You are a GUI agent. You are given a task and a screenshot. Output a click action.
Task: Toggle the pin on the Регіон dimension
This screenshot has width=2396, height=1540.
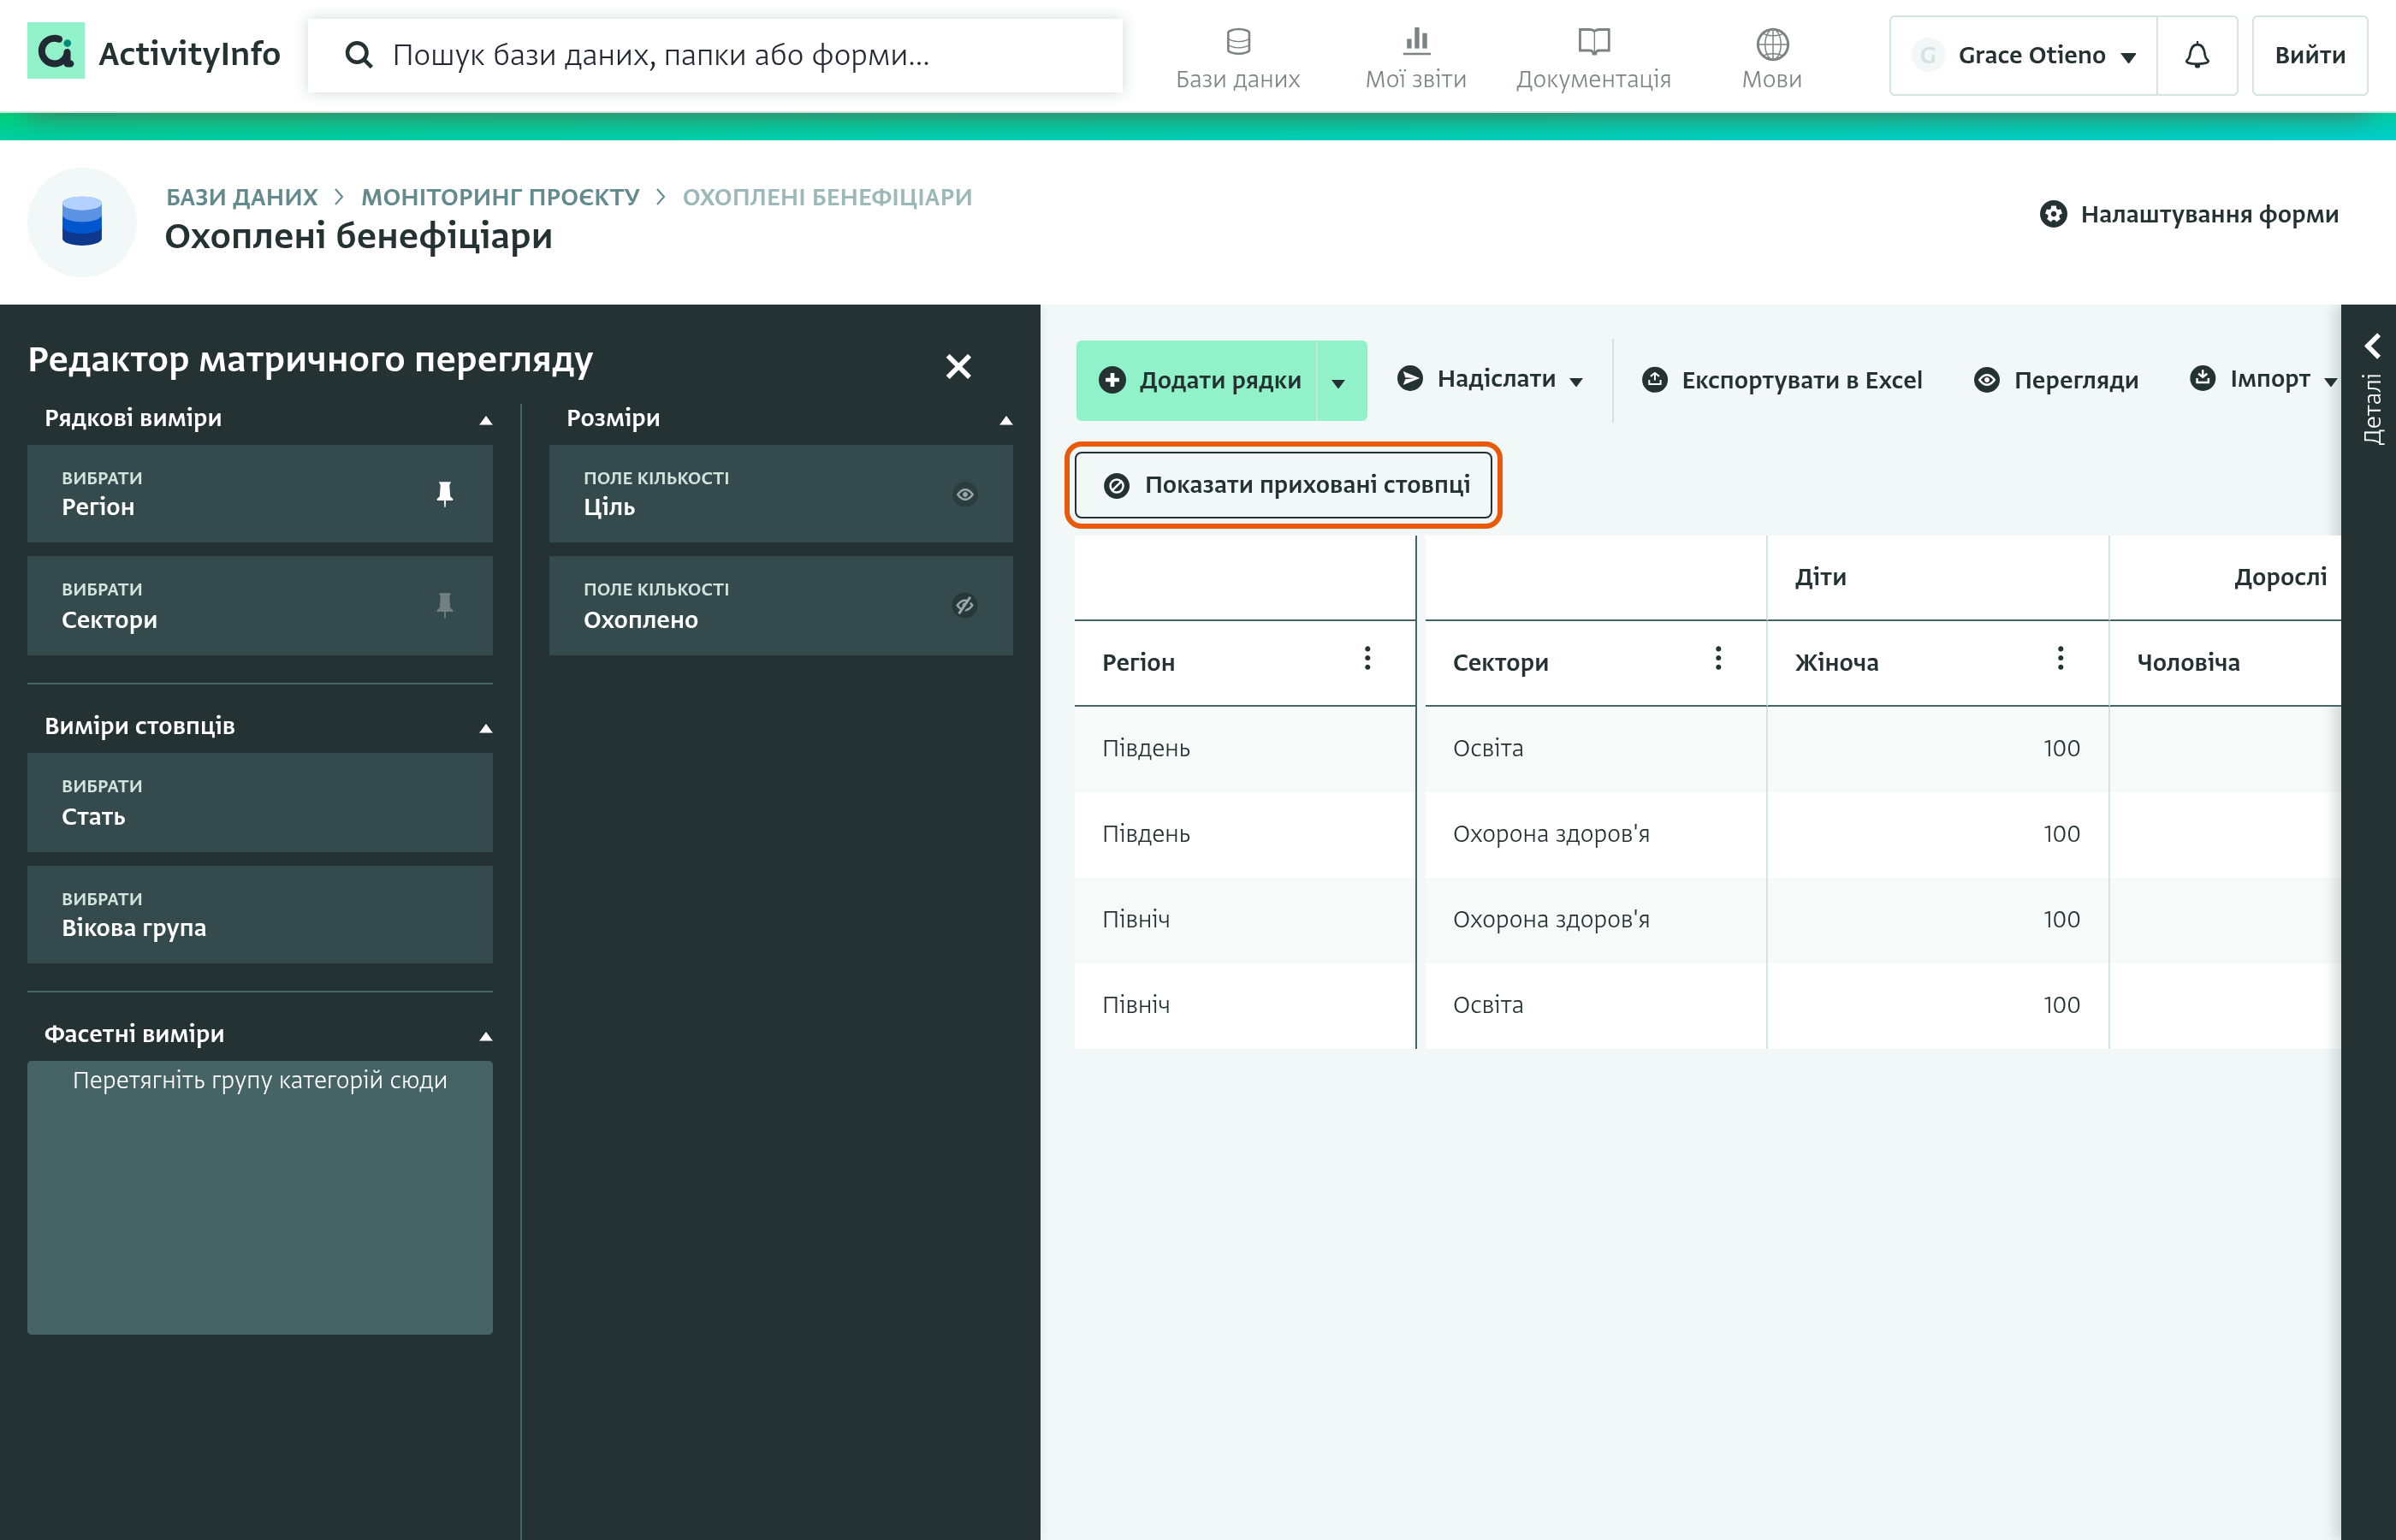445,494
